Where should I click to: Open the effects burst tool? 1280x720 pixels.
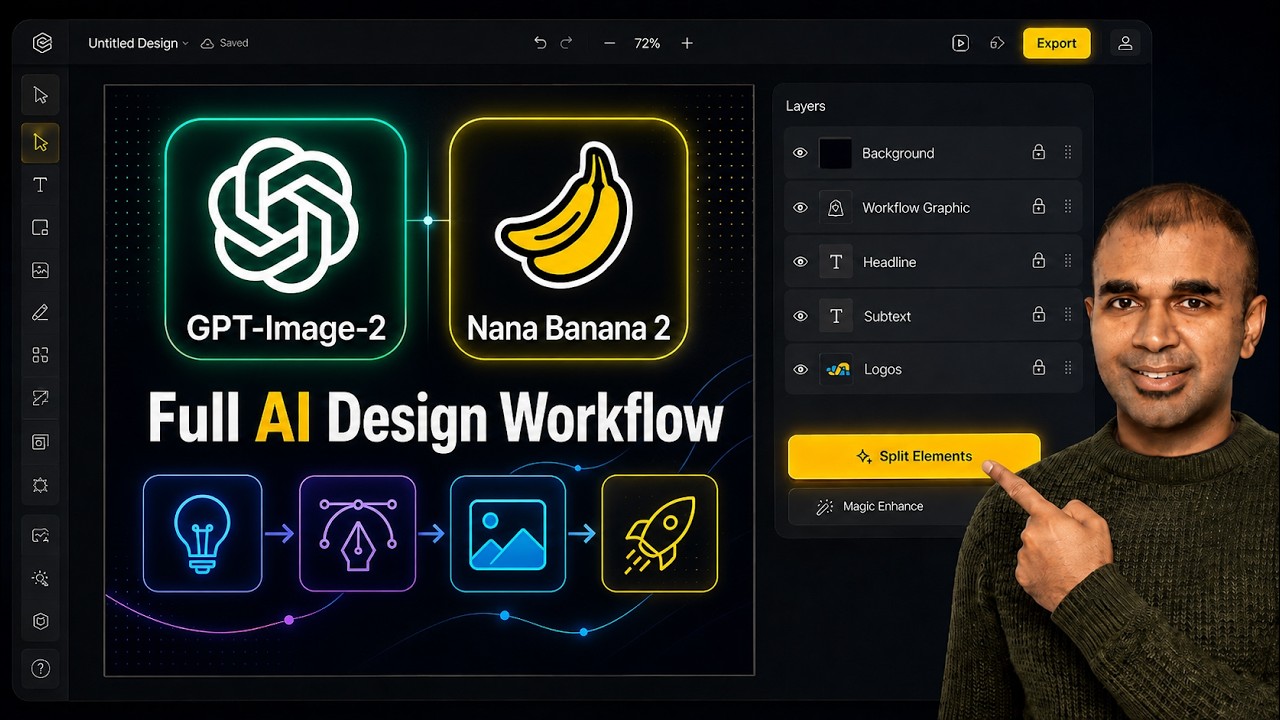[40, 485]
